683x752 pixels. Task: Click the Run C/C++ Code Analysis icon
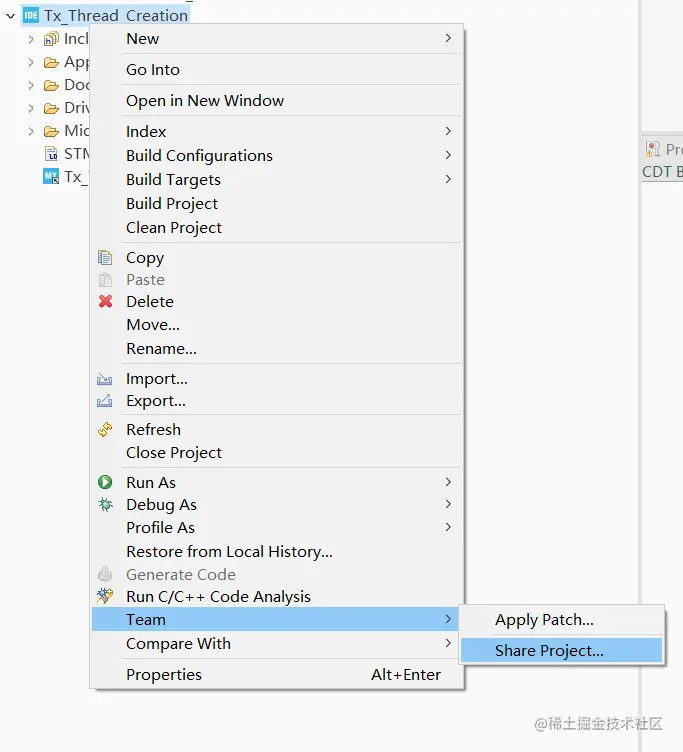coord(105,596)
